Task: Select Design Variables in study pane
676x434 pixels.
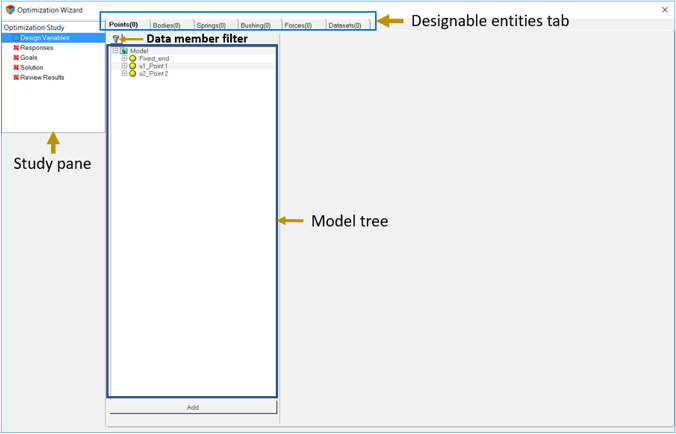Action: [x=45, y=38]
